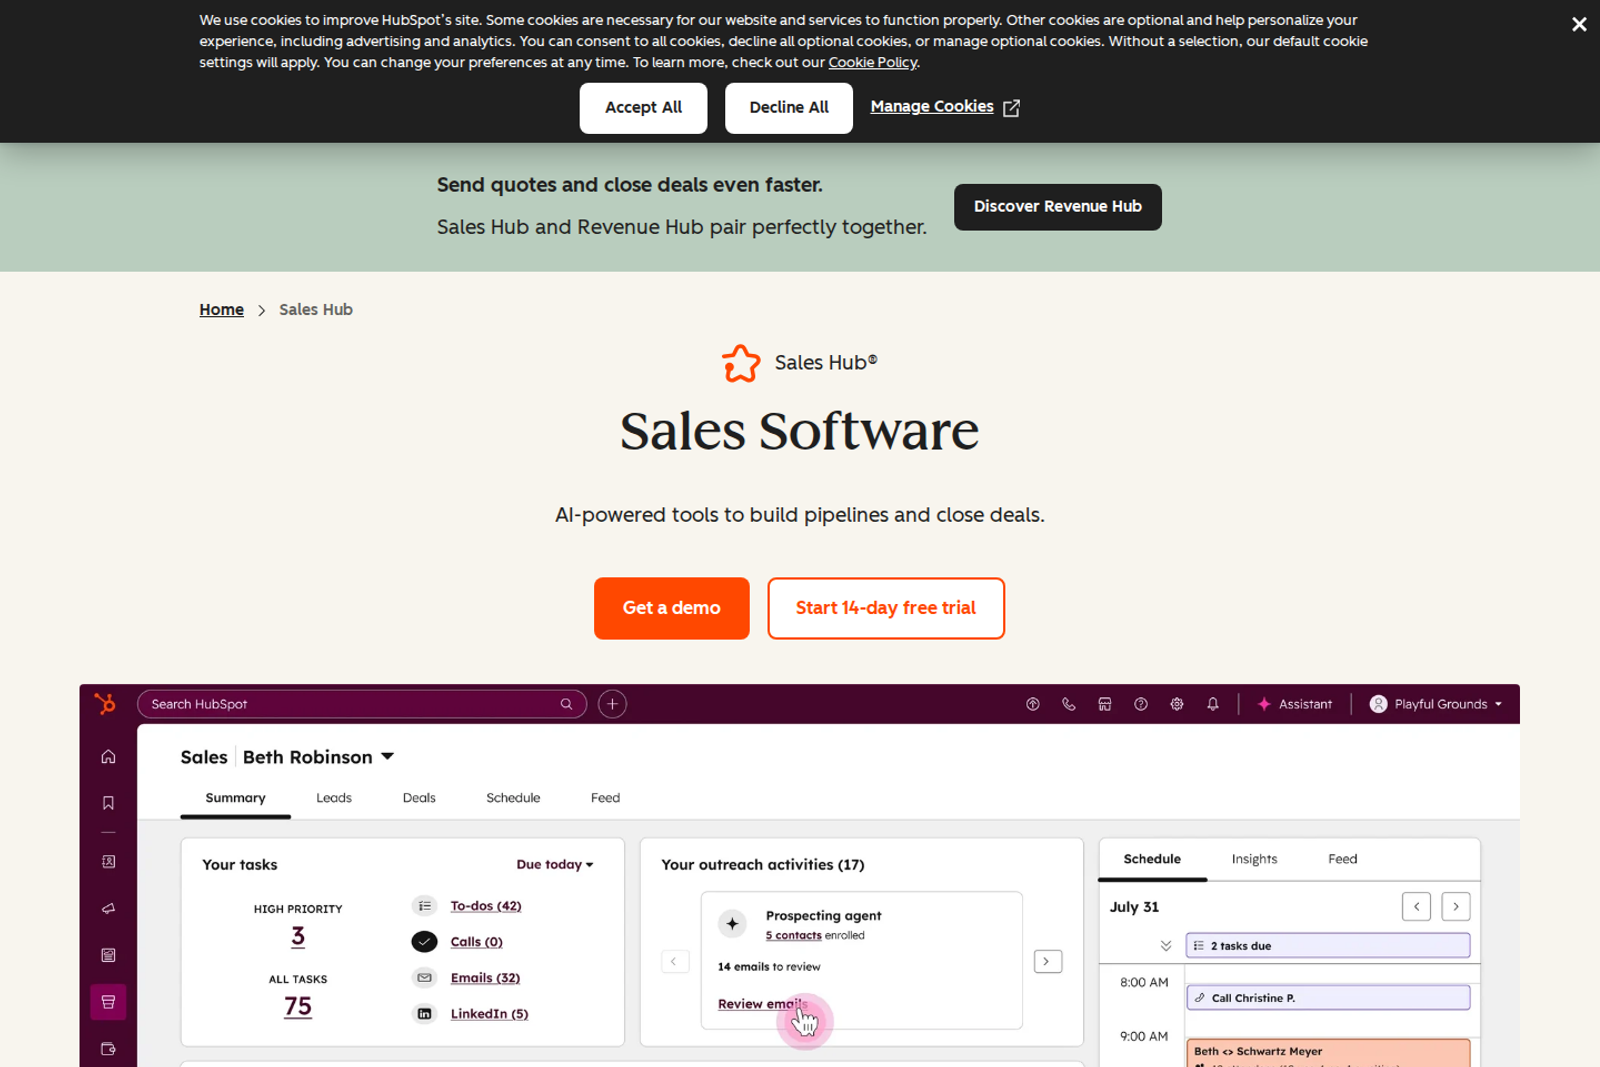Open the settings gear icon
Image resolution: width=1600 pixels, height=1067 pixels.
(x=1176, y=704)
